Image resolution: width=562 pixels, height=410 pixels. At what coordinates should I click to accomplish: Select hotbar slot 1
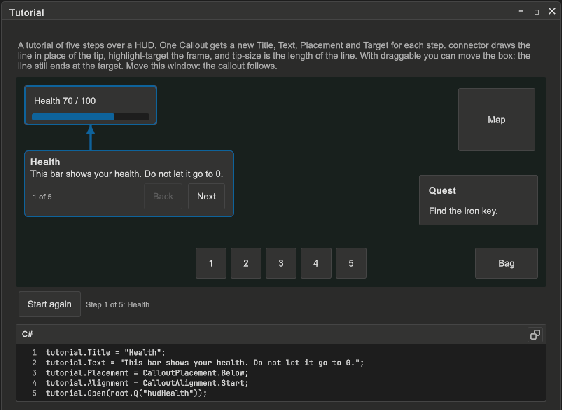(211, 263)
